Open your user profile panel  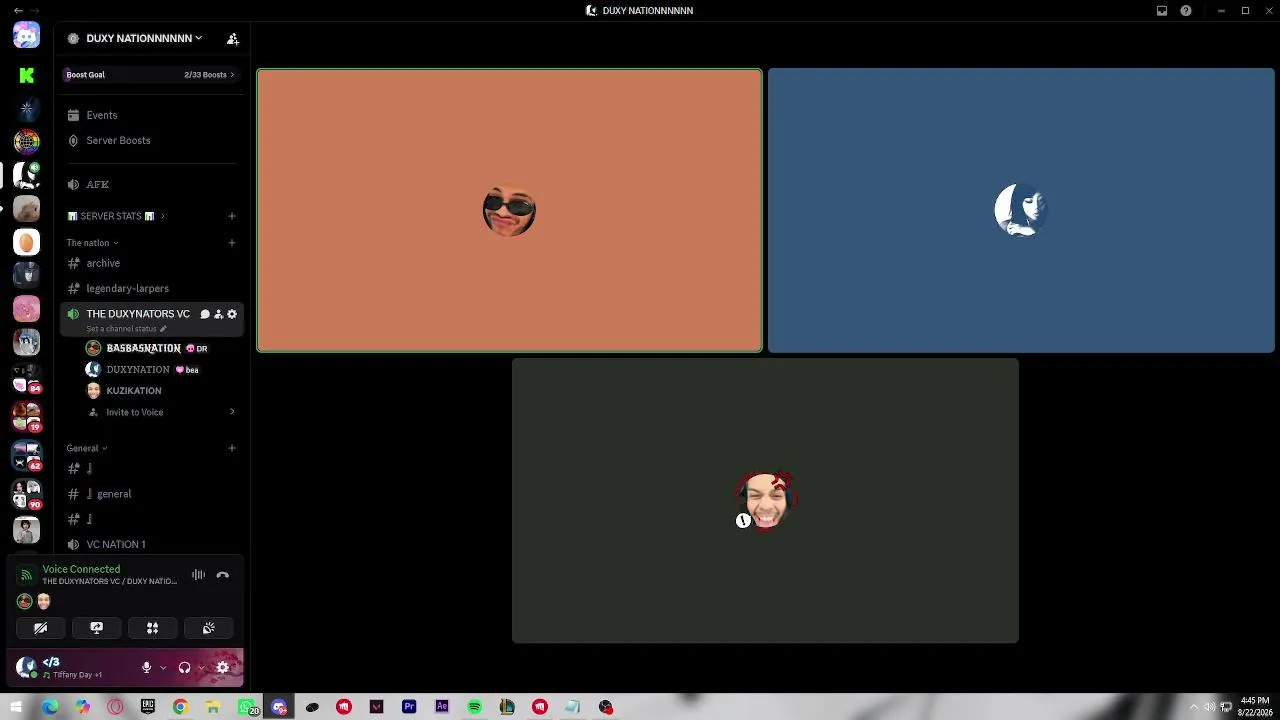click(x=72, y=667)
